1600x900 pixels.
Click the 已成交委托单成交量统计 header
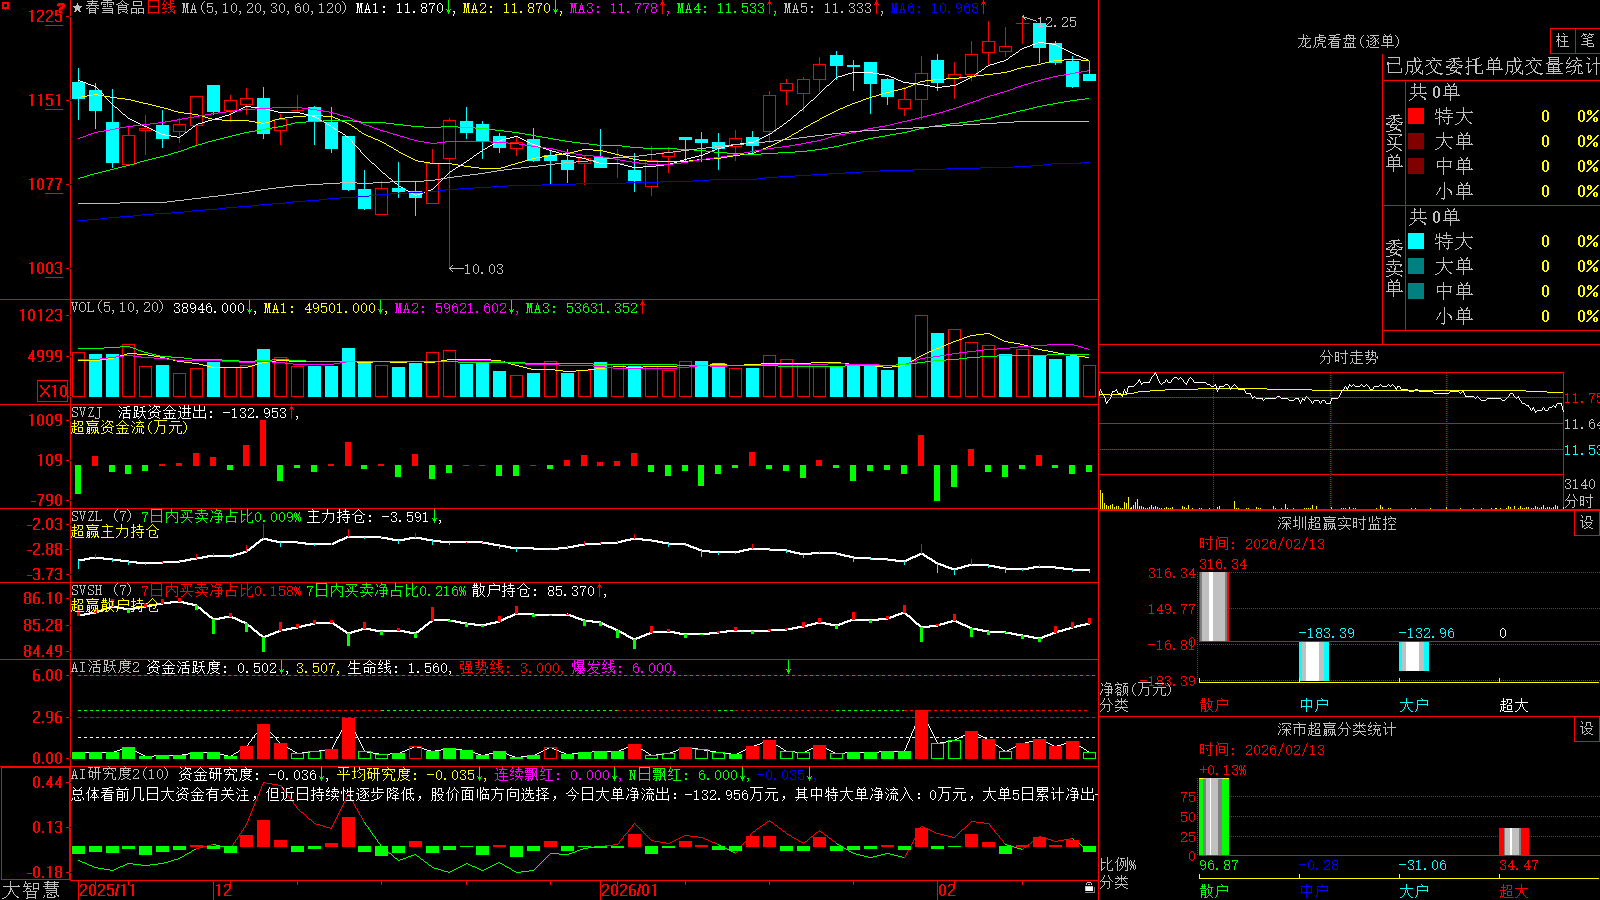1492,66
